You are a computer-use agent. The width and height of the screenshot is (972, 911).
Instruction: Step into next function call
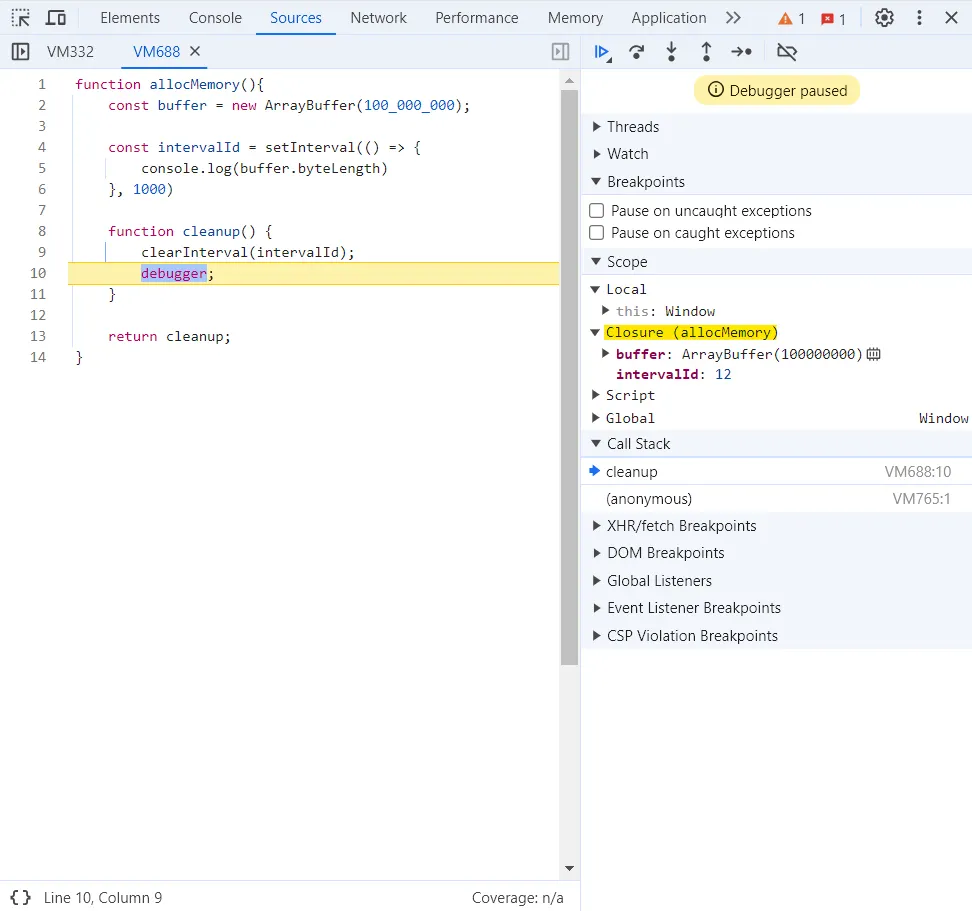coord(671,52)
